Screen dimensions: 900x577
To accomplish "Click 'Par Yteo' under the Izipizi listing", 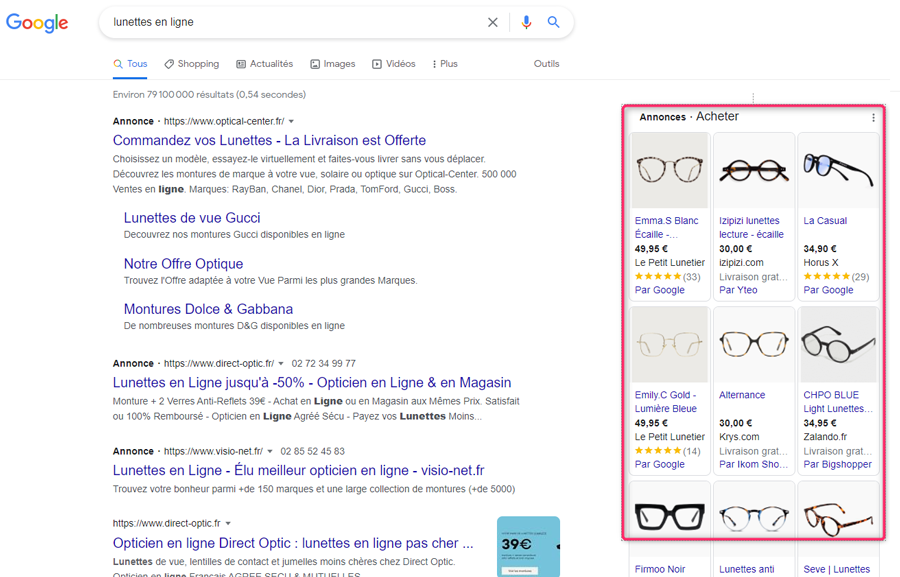I will tap(738, 291).
